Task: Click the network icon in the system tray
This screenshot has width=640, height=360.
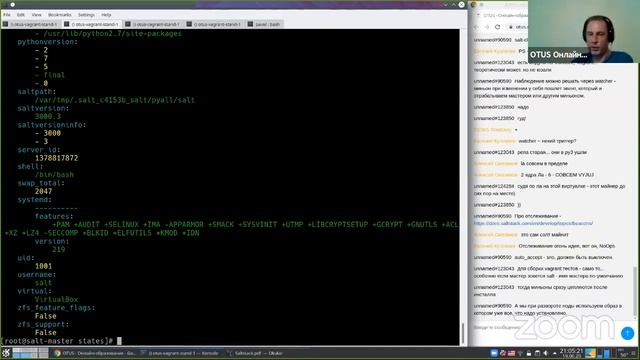Action: pos(520,353)
